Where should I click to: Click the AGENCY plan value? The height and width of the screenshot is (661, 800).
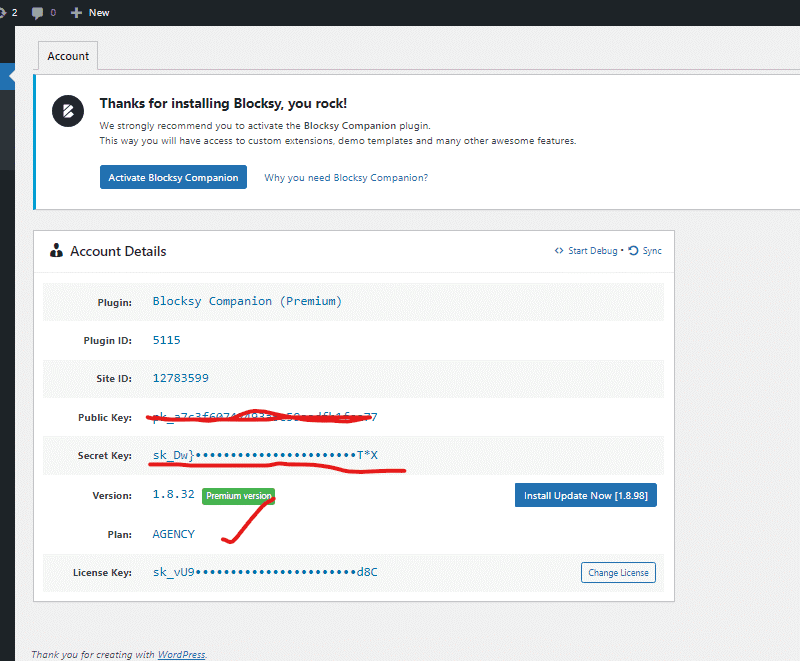point(173,534)
